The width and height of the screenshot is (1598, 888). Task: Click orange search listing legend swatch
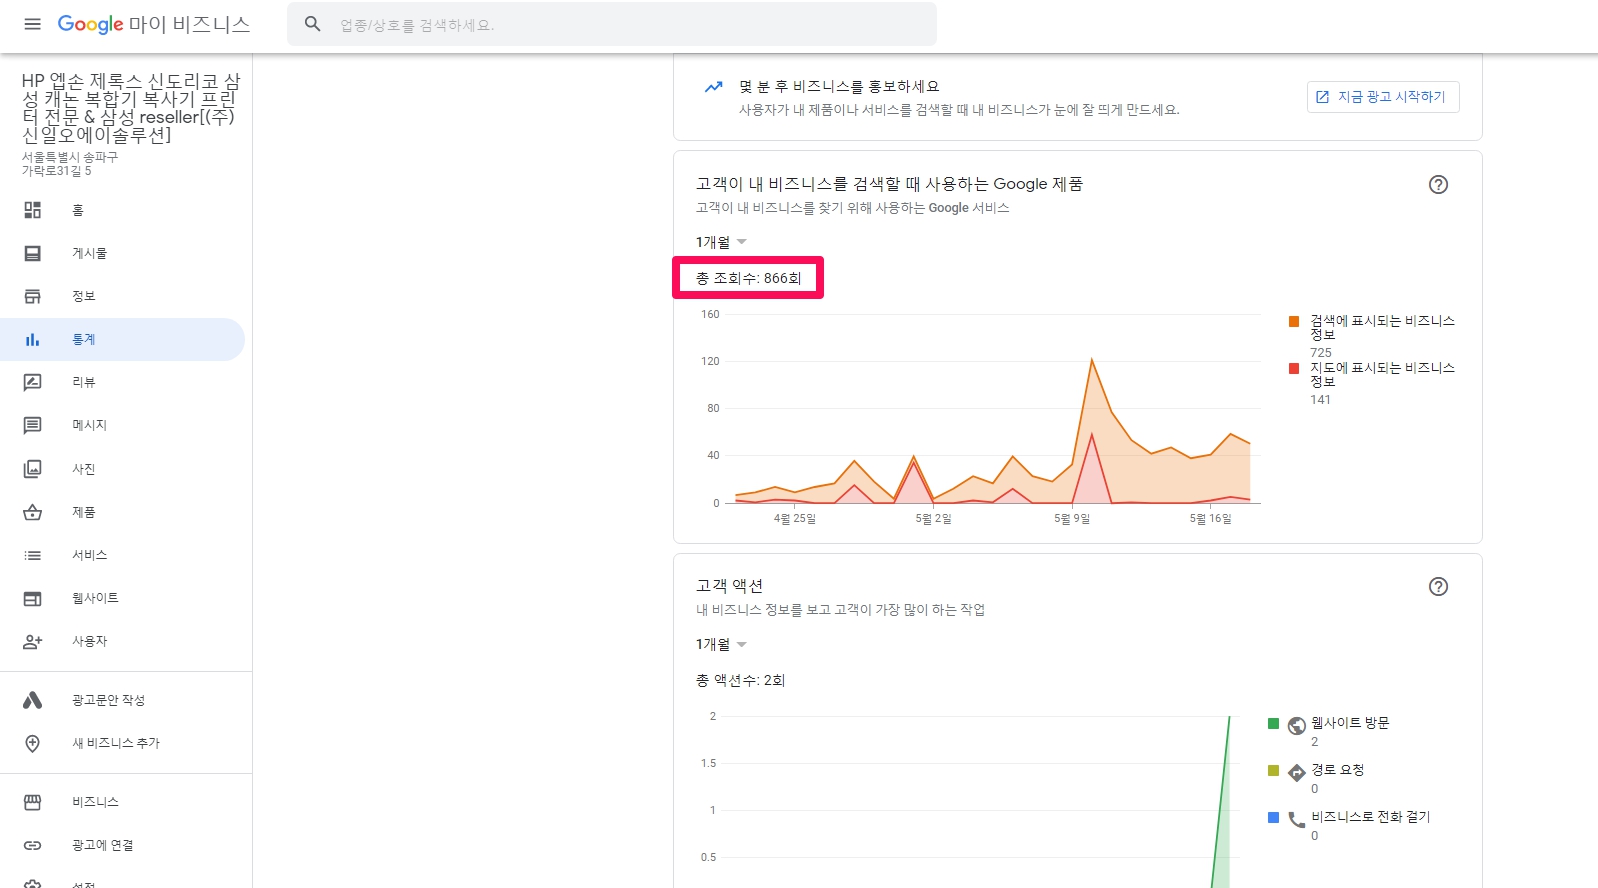pyautogui.click(x=1294, y=322)
